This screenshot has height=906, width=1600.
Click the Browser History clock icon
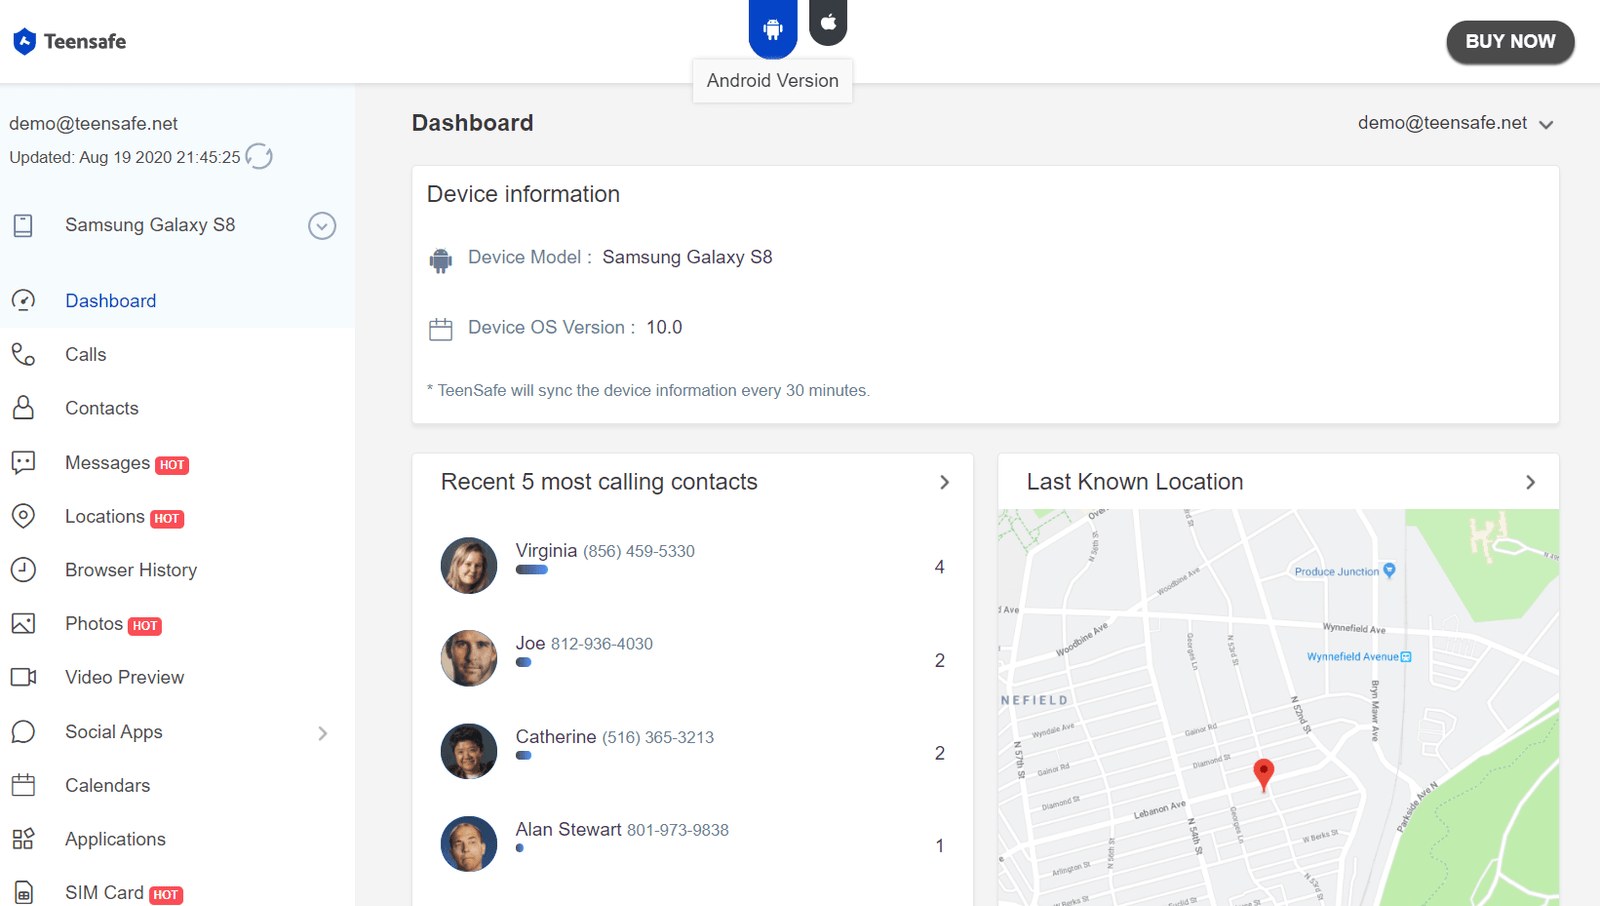coord(23,570)
